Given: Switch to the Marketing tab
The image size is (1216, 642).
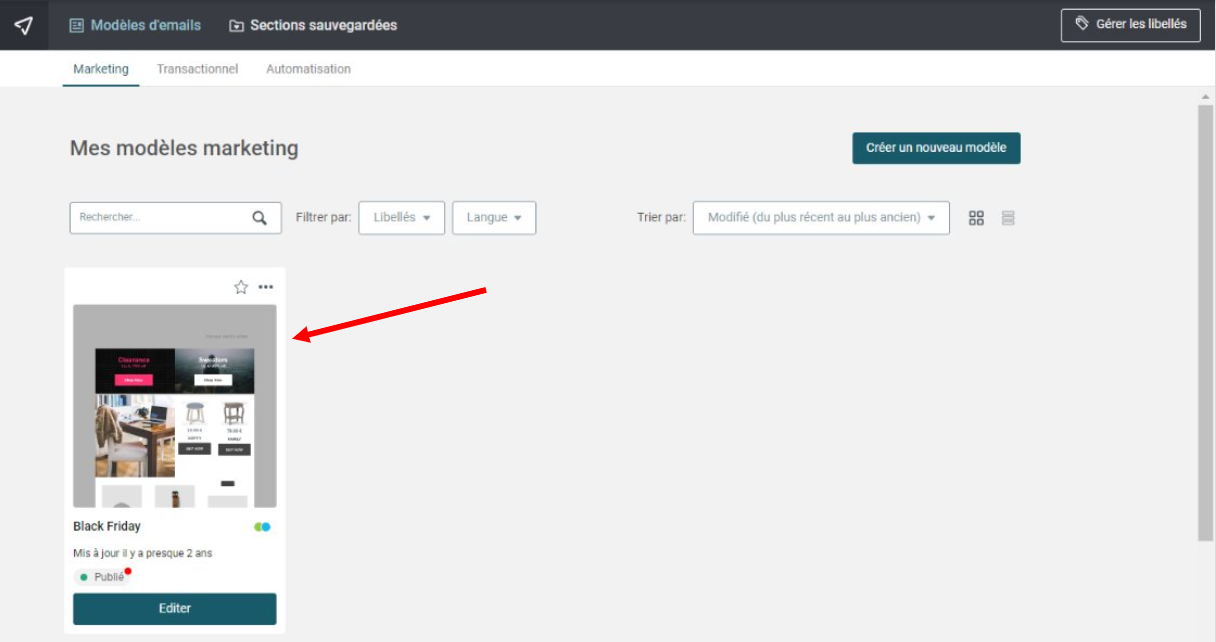Looking at the screenshot, I should (101, 69).
